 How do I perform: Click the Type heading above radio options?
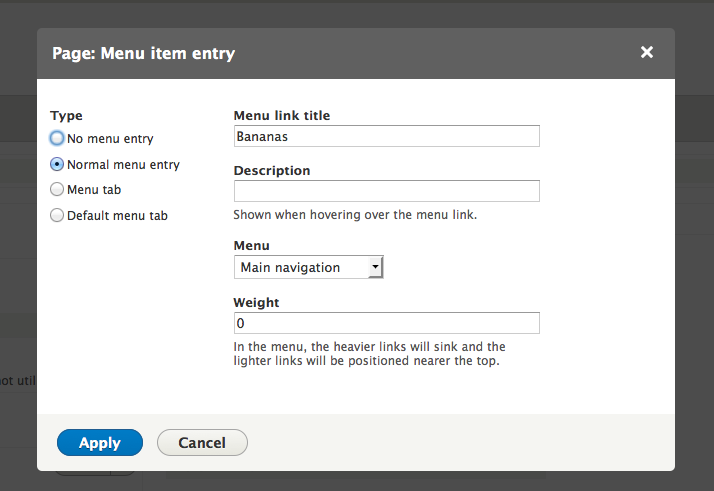[66, 116]
